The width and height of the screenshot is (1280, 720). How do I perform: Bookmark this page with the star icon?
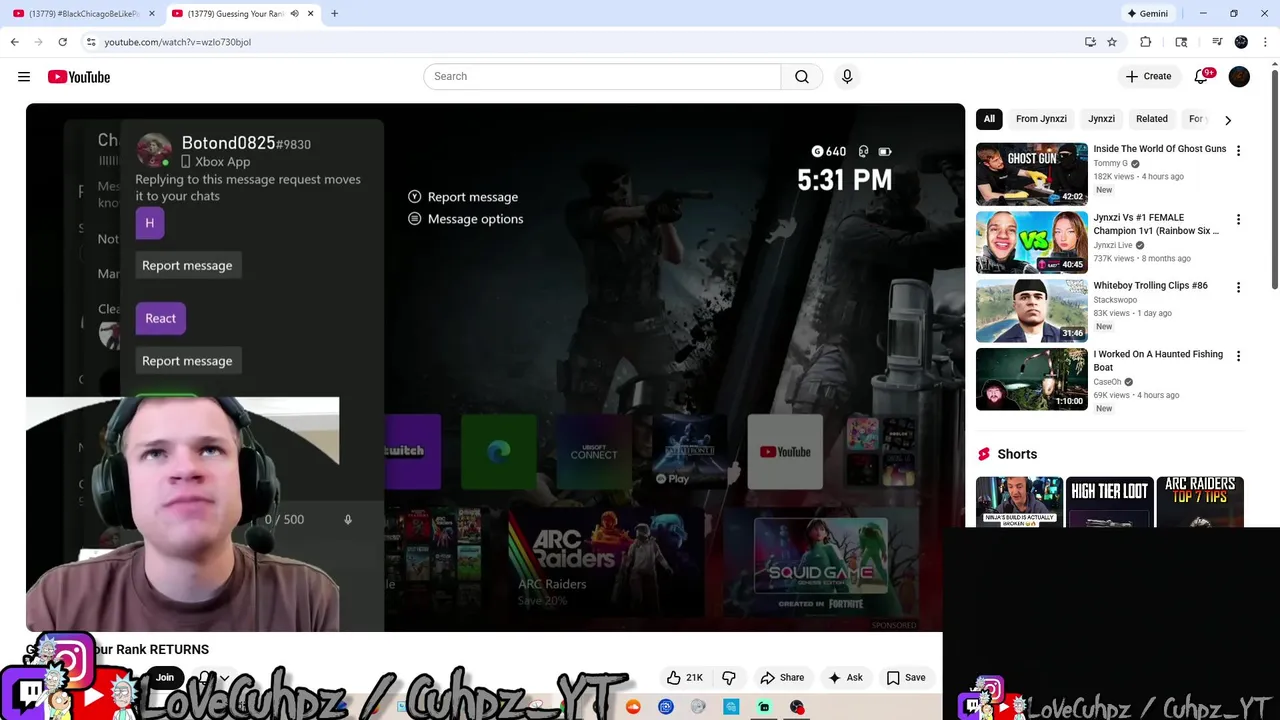1112,42
